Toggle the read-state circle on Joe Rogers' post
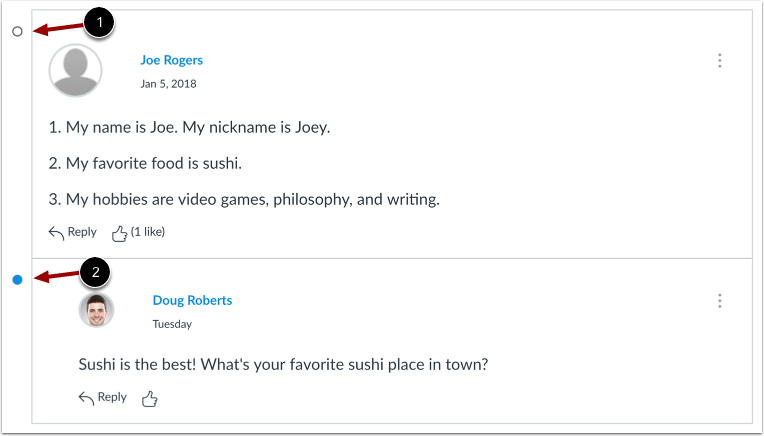The width and height of the screenshot is (764, 436). click(17, 32)
